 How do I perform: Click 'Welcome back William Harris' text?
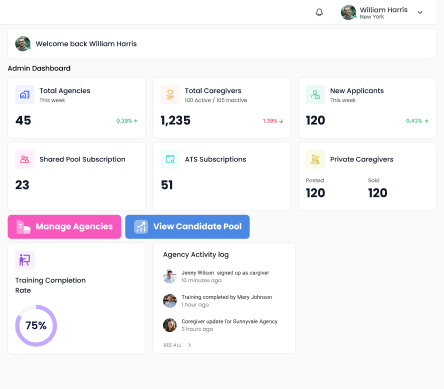click(86, 44)
